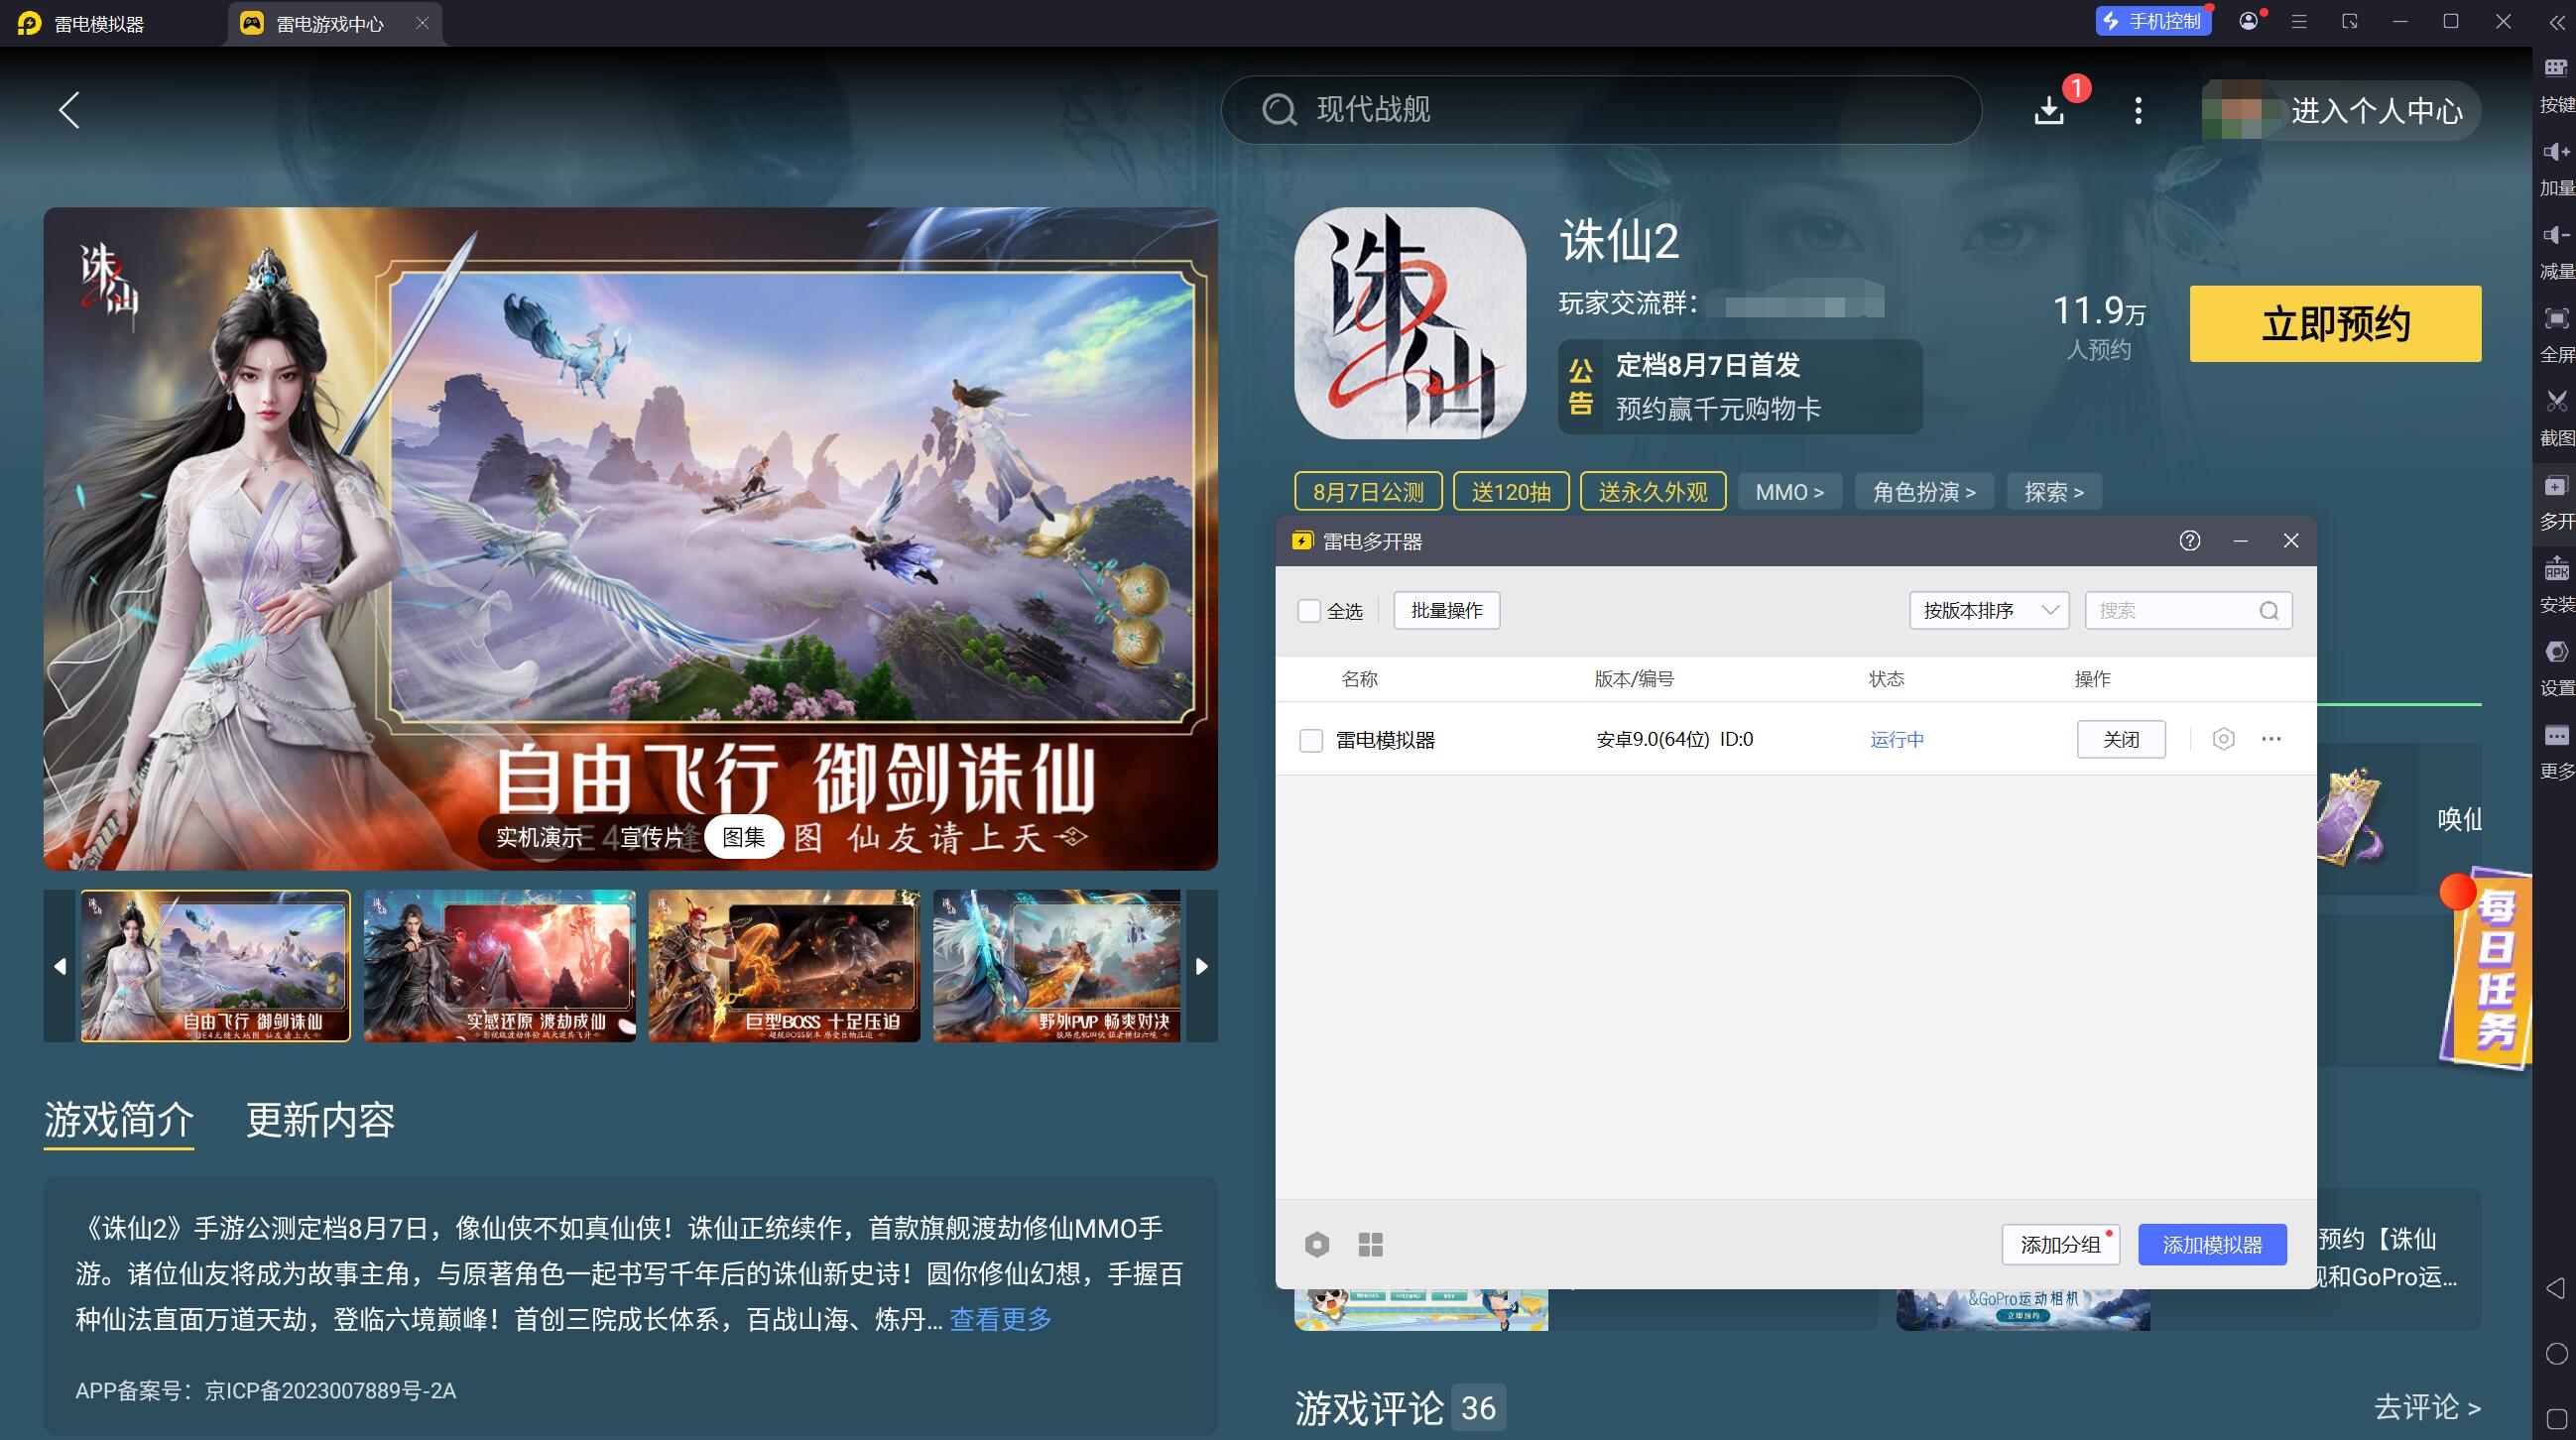Click the search magnifier icon in game center
The image size is (2576, 1440).
pos(1279,109)
